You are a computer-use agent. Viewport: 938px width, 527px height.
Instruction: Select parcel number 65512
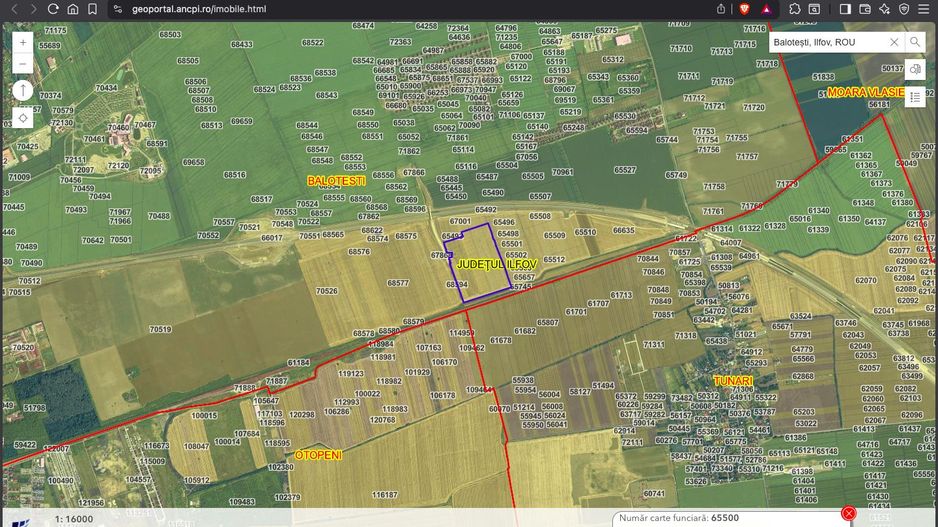click(x=554, y=260)
